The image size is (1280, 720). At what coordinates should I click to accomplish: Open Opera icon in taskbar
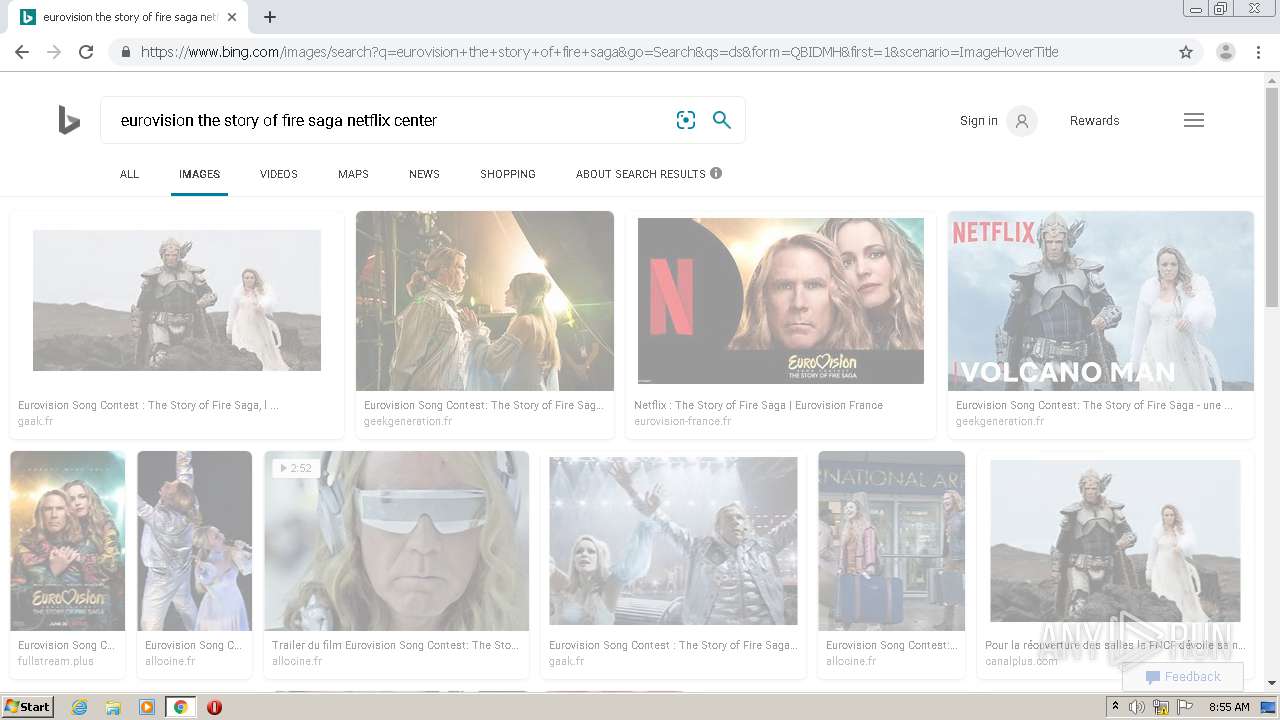pos(214,707)
